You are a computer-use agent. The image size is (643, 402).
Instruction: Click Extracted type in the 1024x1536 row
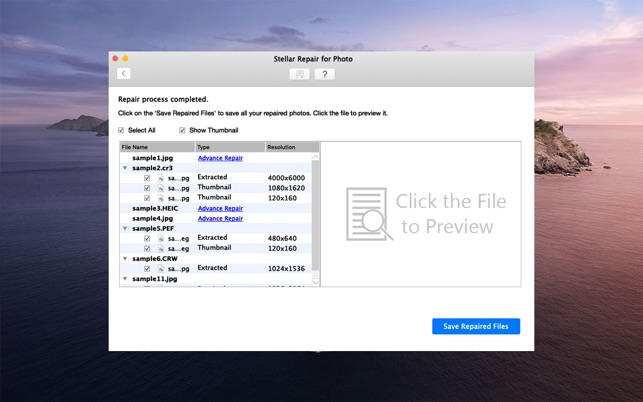(212, 268)
